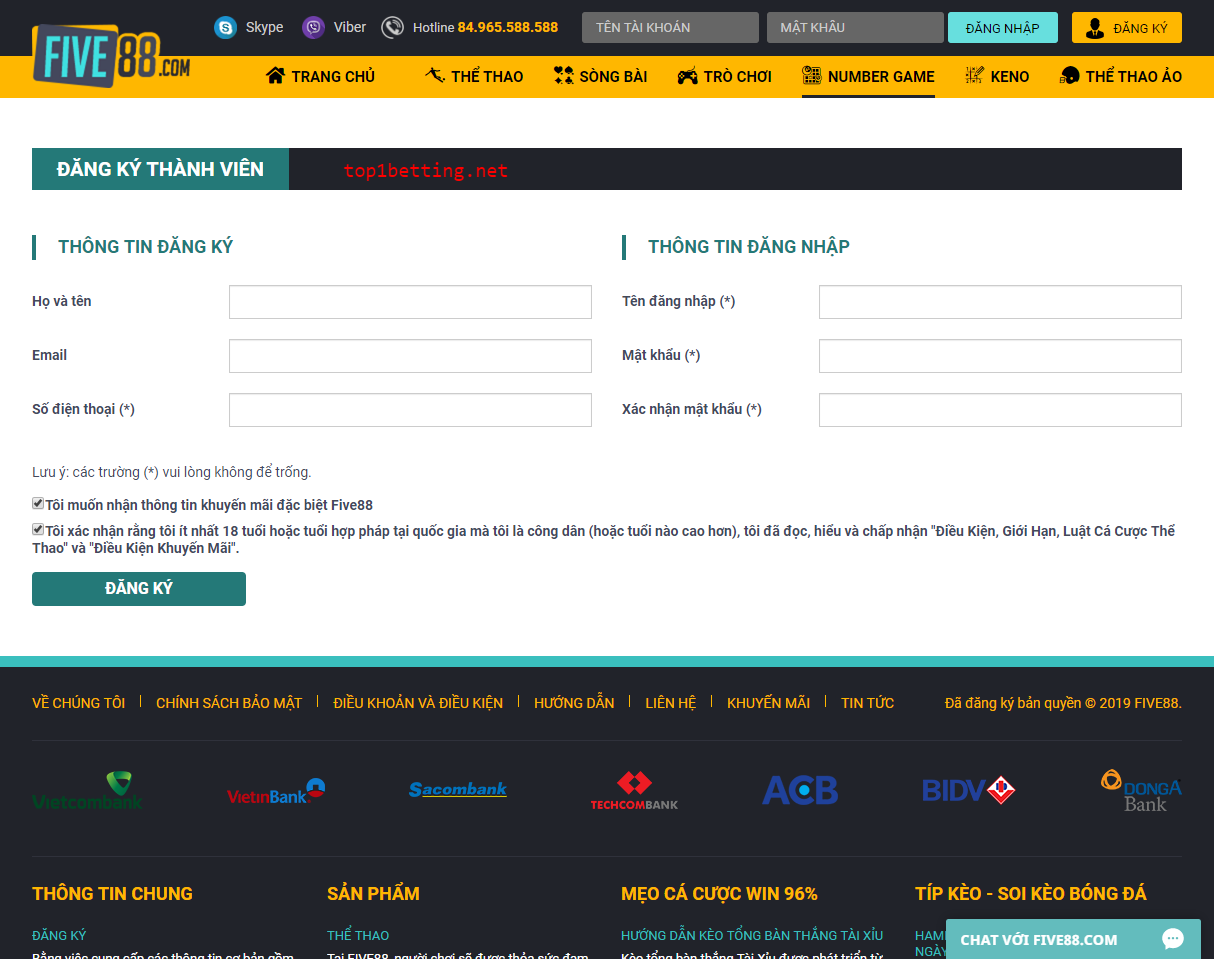The image size is (1214, 959).
Task: Focus the Số điện thoại input field
Action: [410, 410]
